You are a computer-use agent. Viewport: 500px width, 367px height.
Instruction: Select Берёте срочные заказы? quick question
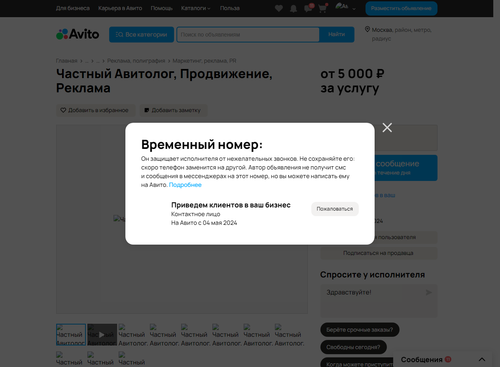coord(360,330)
